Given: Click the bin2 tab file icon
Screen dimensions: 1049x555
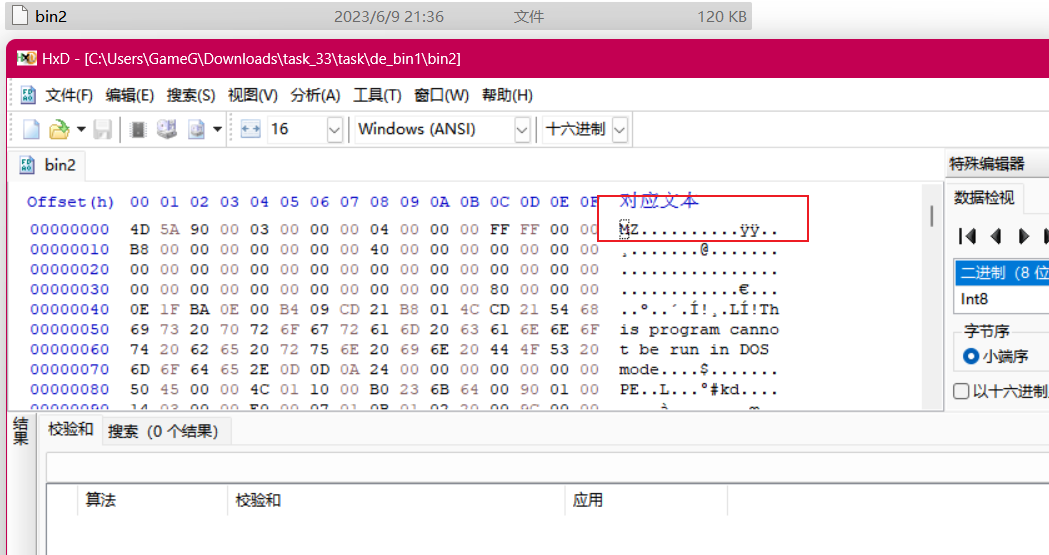Looking at the screenshot, I should click(27, 165).
